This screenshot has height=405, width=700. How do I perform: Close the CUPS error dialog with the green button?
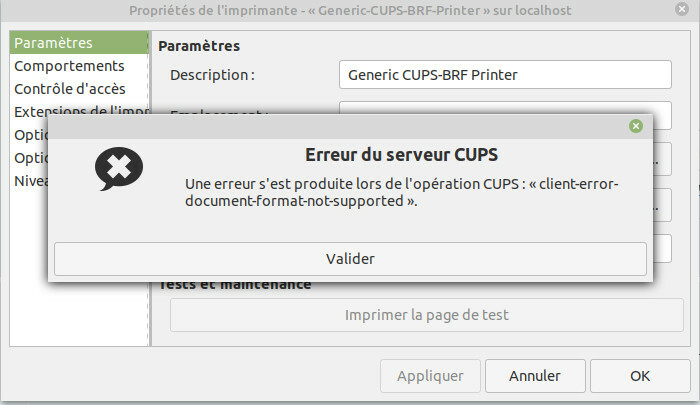click(x=635, y=126)
